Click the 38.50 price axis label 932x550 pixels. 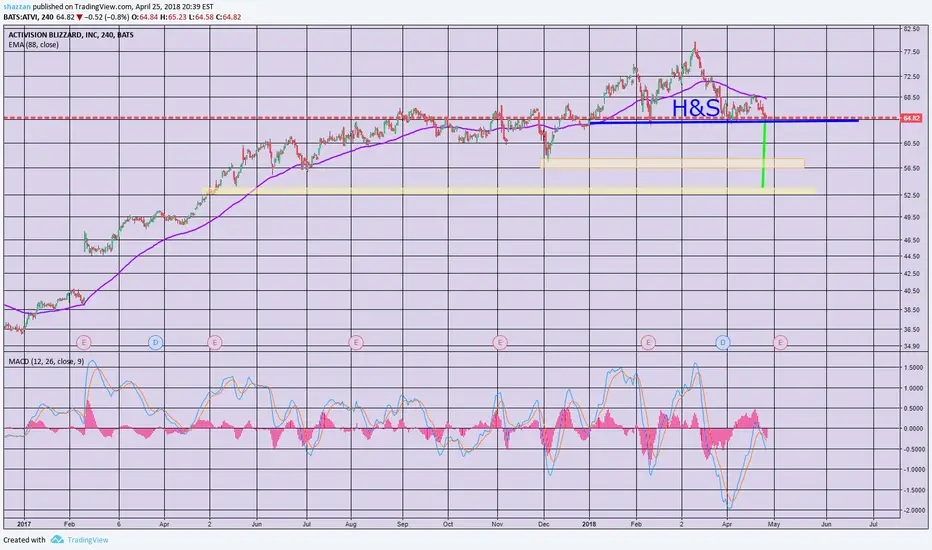tap(911, 310)
